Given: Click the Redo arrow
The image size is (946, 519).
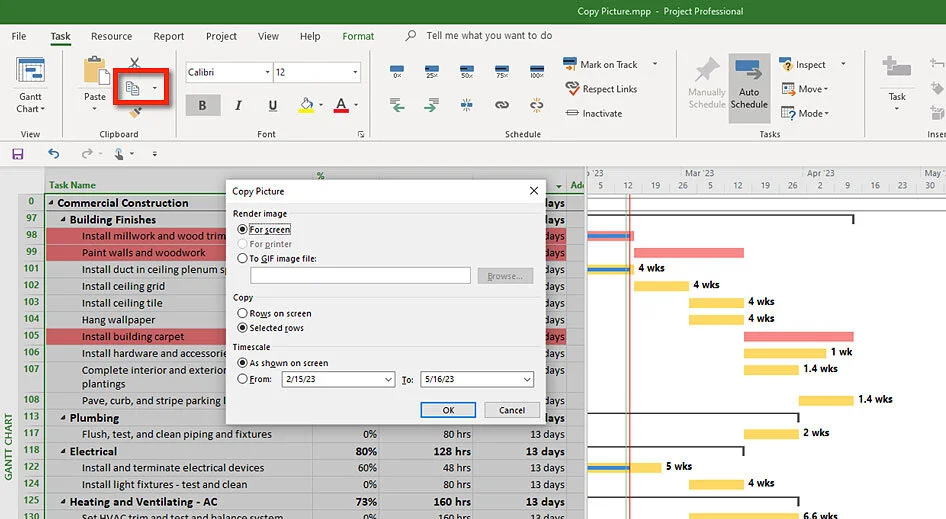Looking at the screenshot, I should (x=87, y=154).
